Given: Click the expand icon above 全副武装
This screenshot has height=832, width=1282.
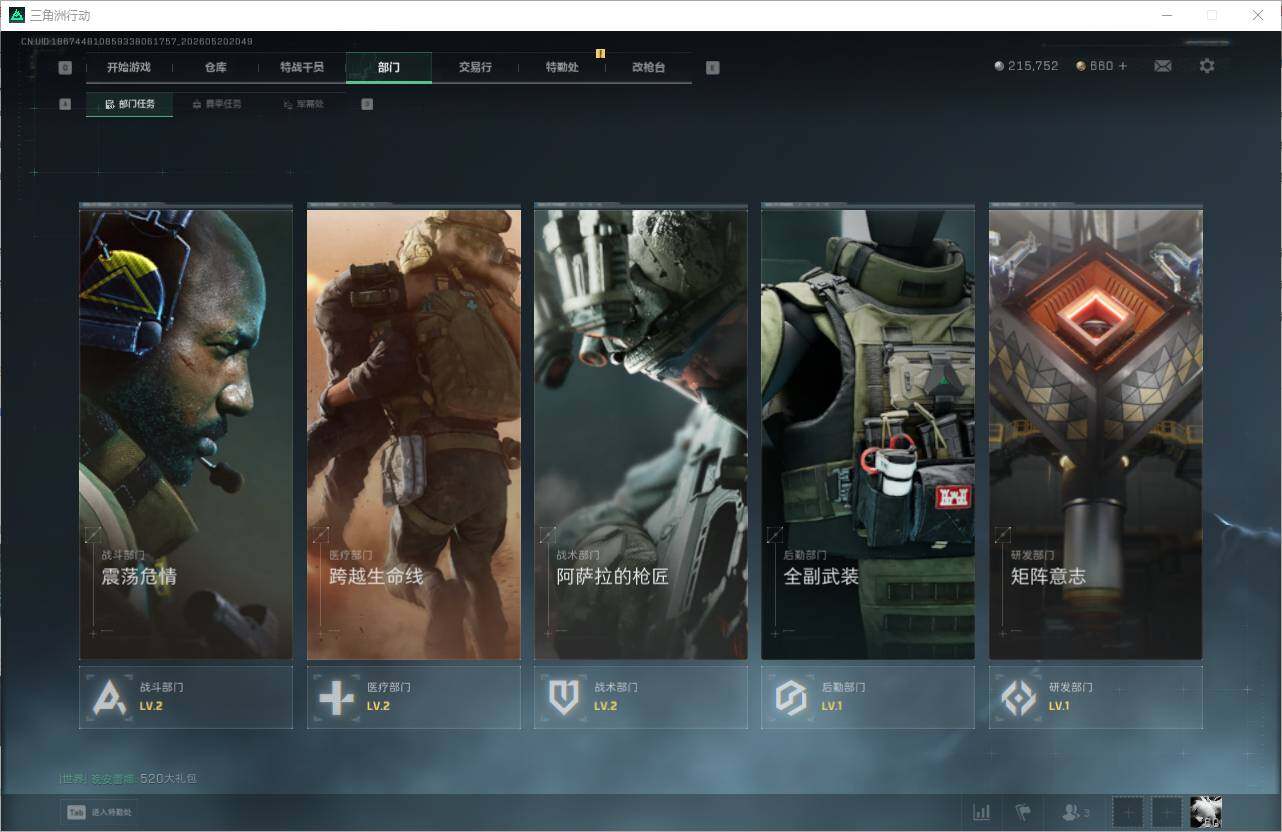Looking at the screenshot, I should [775, 535].
